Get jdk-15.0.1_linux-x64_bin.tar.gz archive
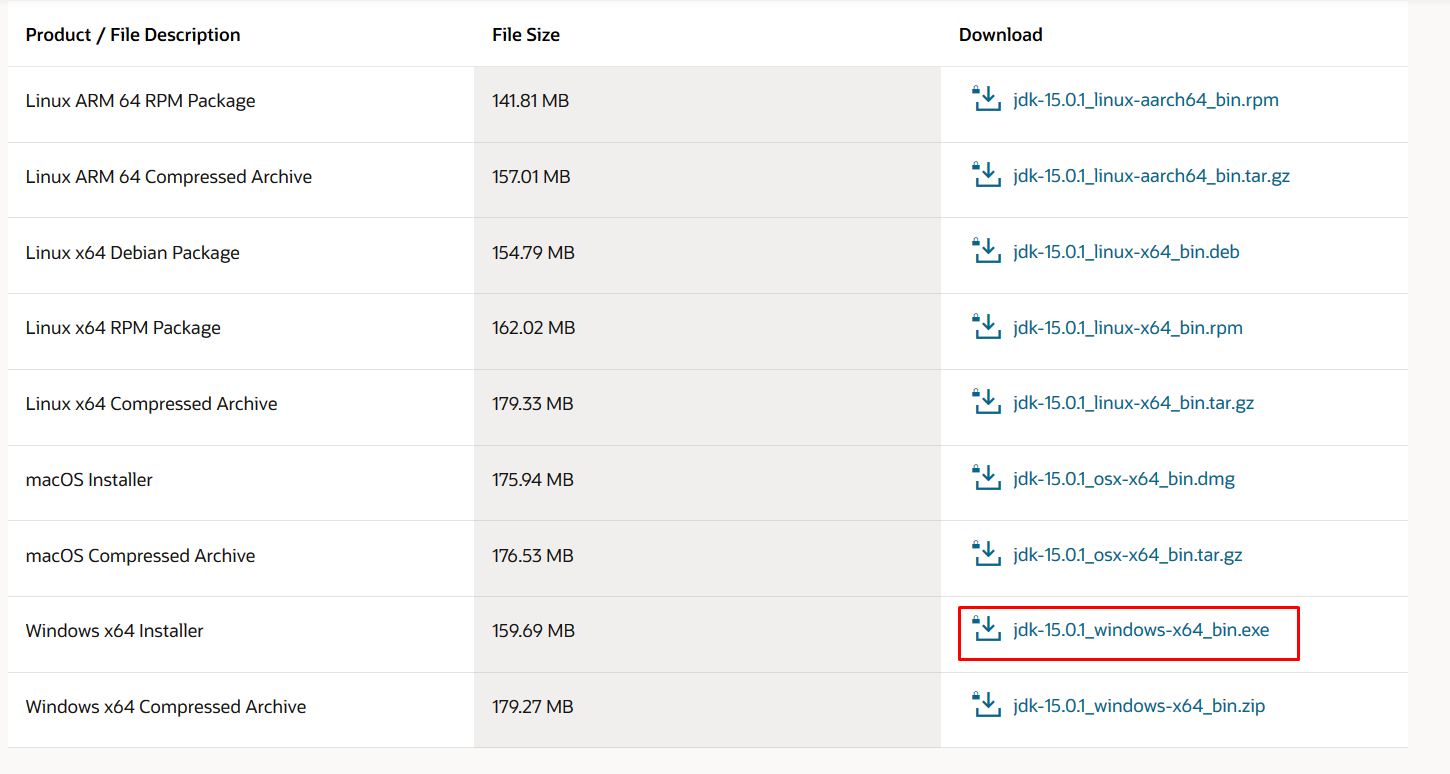 pyautogui.click(x=1133, y=403)
